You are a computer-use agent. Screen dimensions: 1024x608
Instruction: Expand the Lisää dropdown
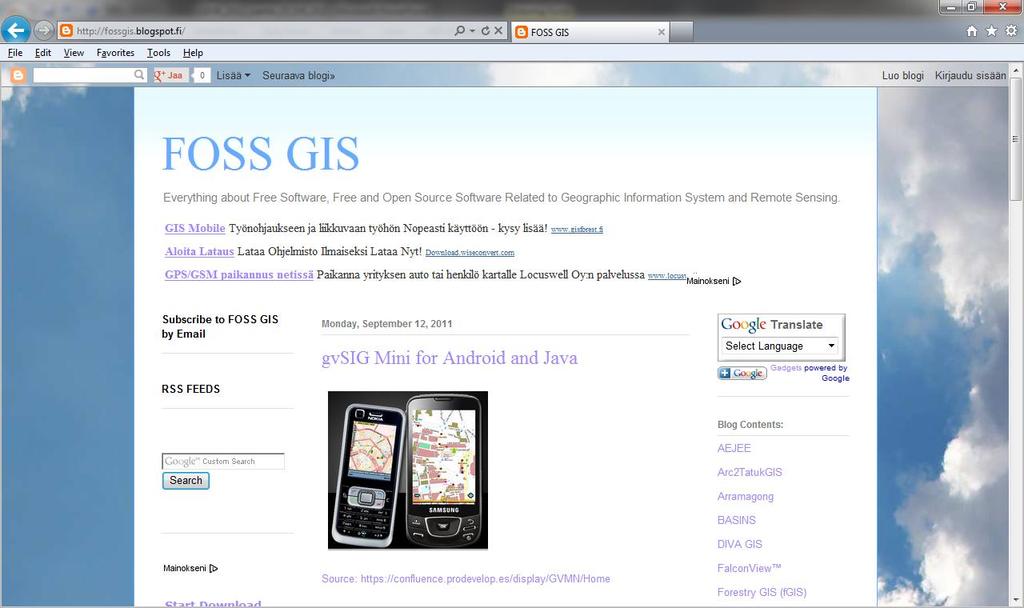click(233, 76)
